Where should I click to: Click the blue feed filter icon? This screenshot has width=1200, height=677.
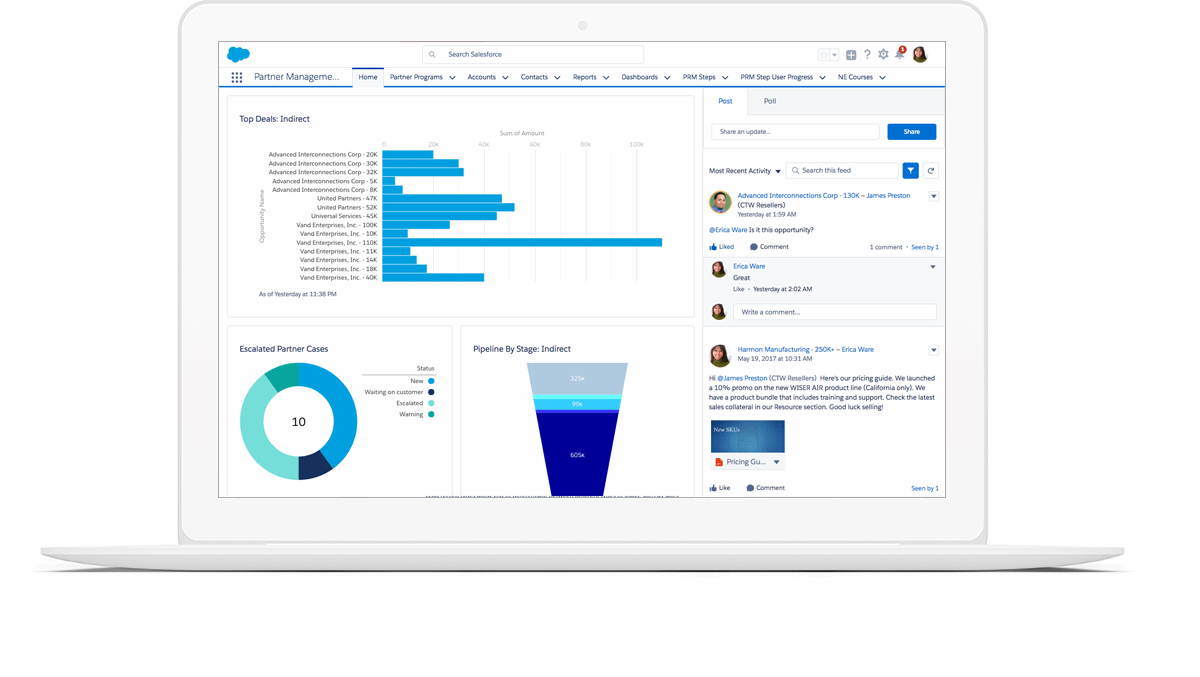pos(910,171)
